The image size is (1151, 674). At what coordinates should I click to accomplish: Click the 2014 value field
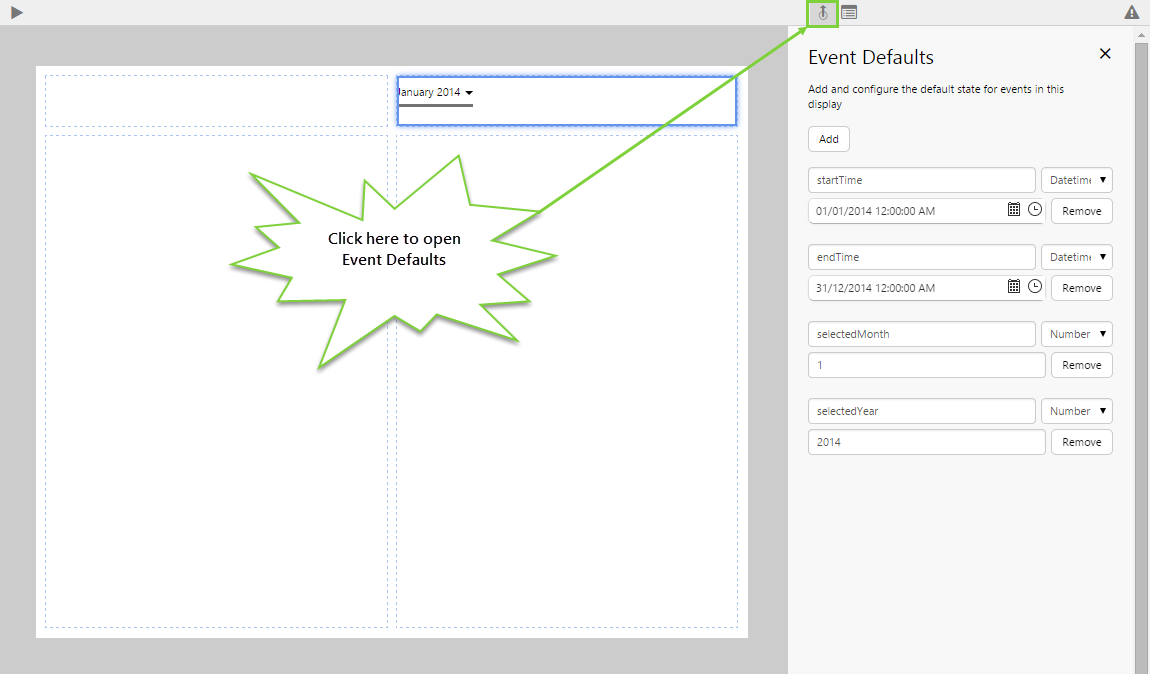(x=926, y=442)
